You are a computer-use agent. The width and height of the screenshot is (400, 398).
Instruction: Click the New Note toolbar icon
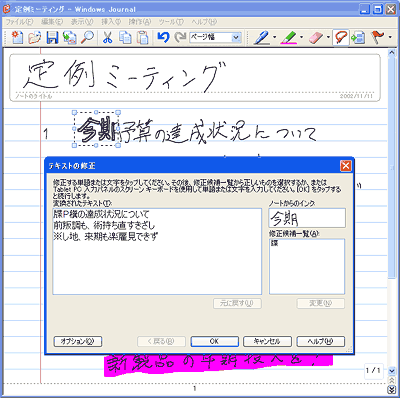coord(17,37)
